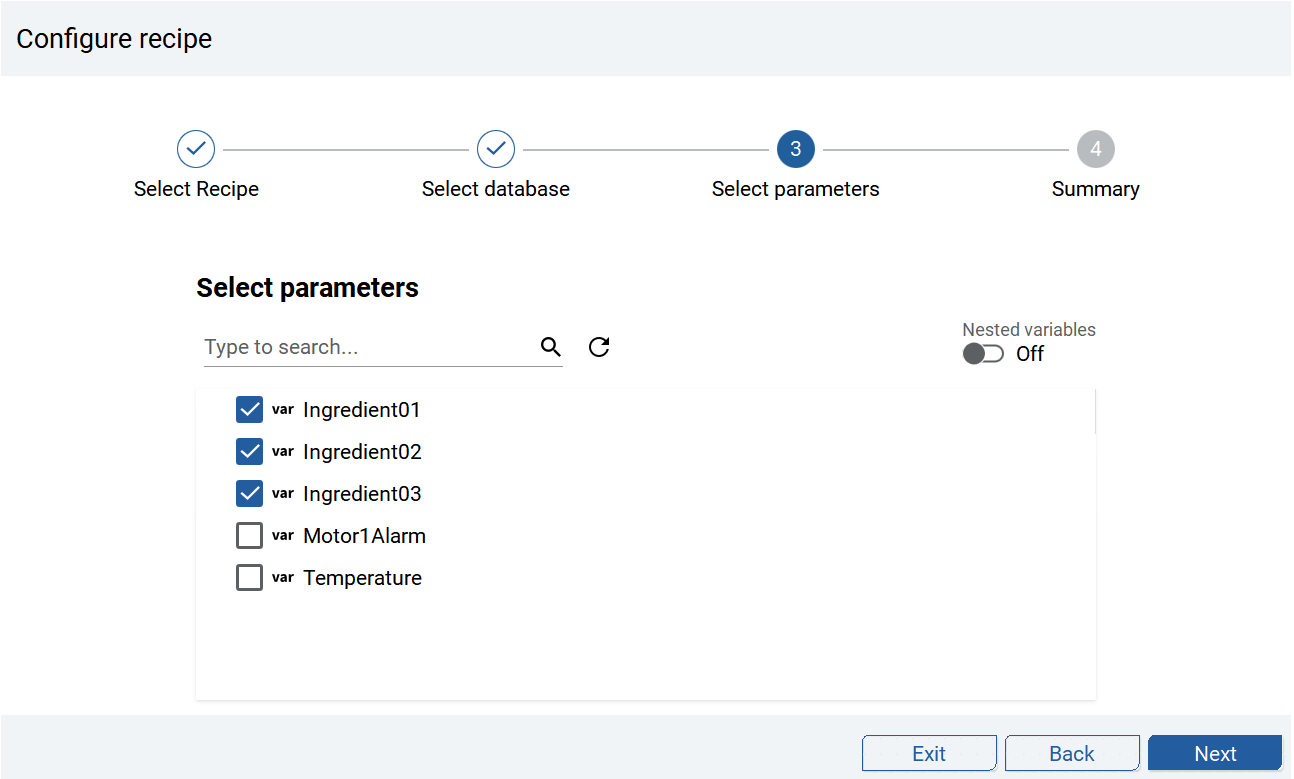Uncheck the Ingredient02 checkbox
The image size is (1294, 779).
point(249,452)
